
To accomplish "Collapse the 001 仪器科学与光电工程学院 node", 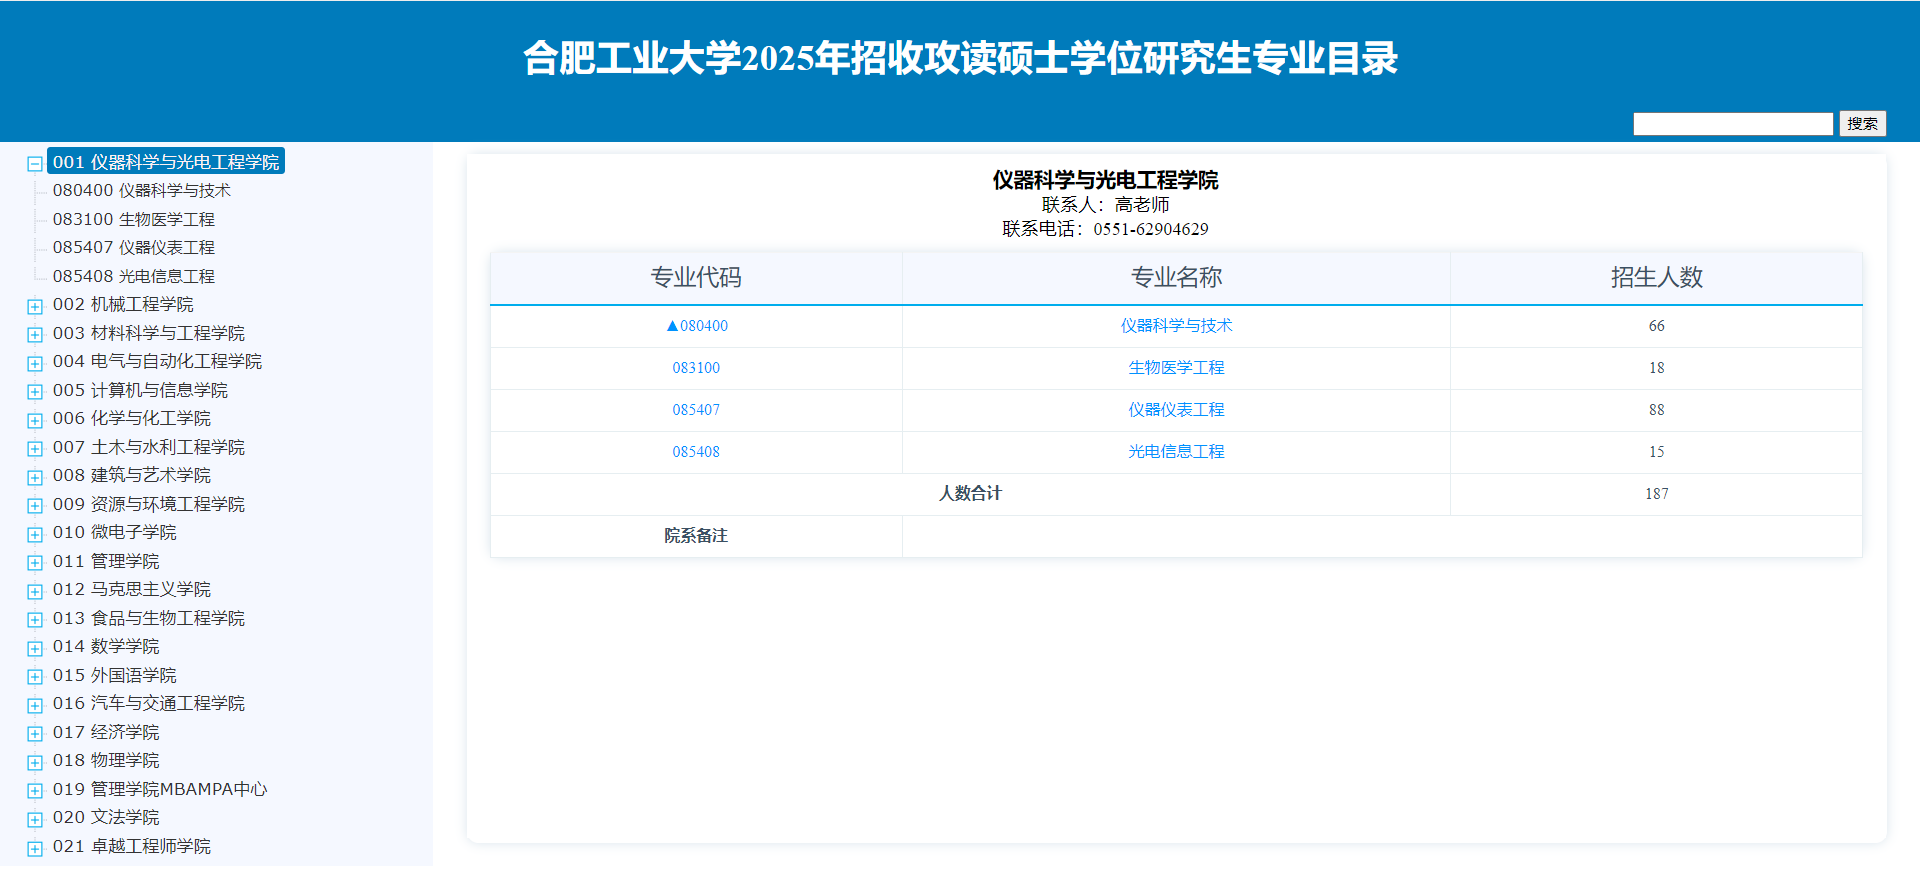I will [x=35, y=163].
